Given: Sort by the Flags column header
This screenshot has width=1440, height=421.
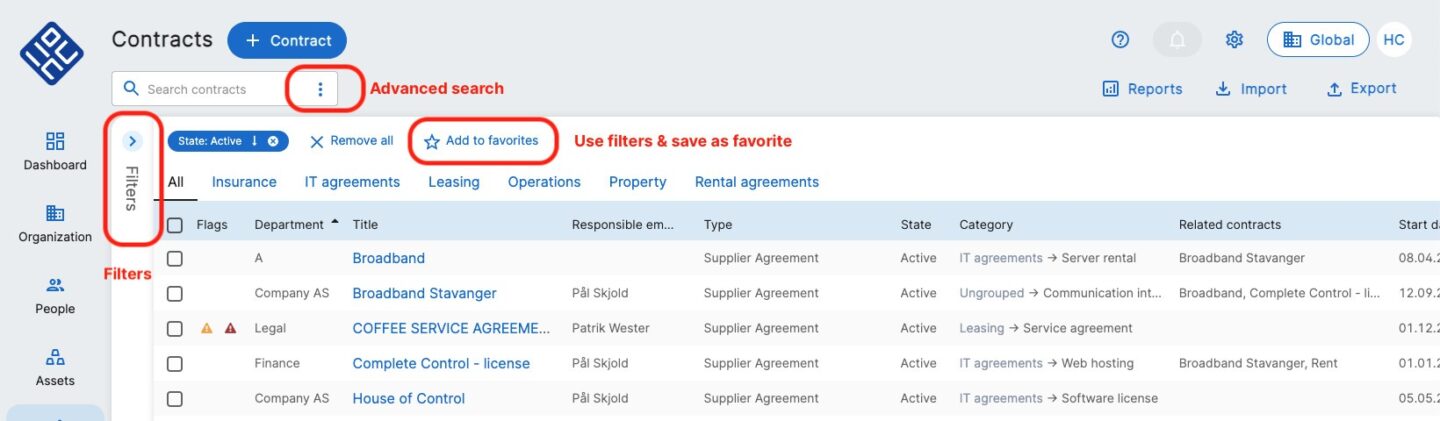Looking at the screenshot, I should pos(212,224).
